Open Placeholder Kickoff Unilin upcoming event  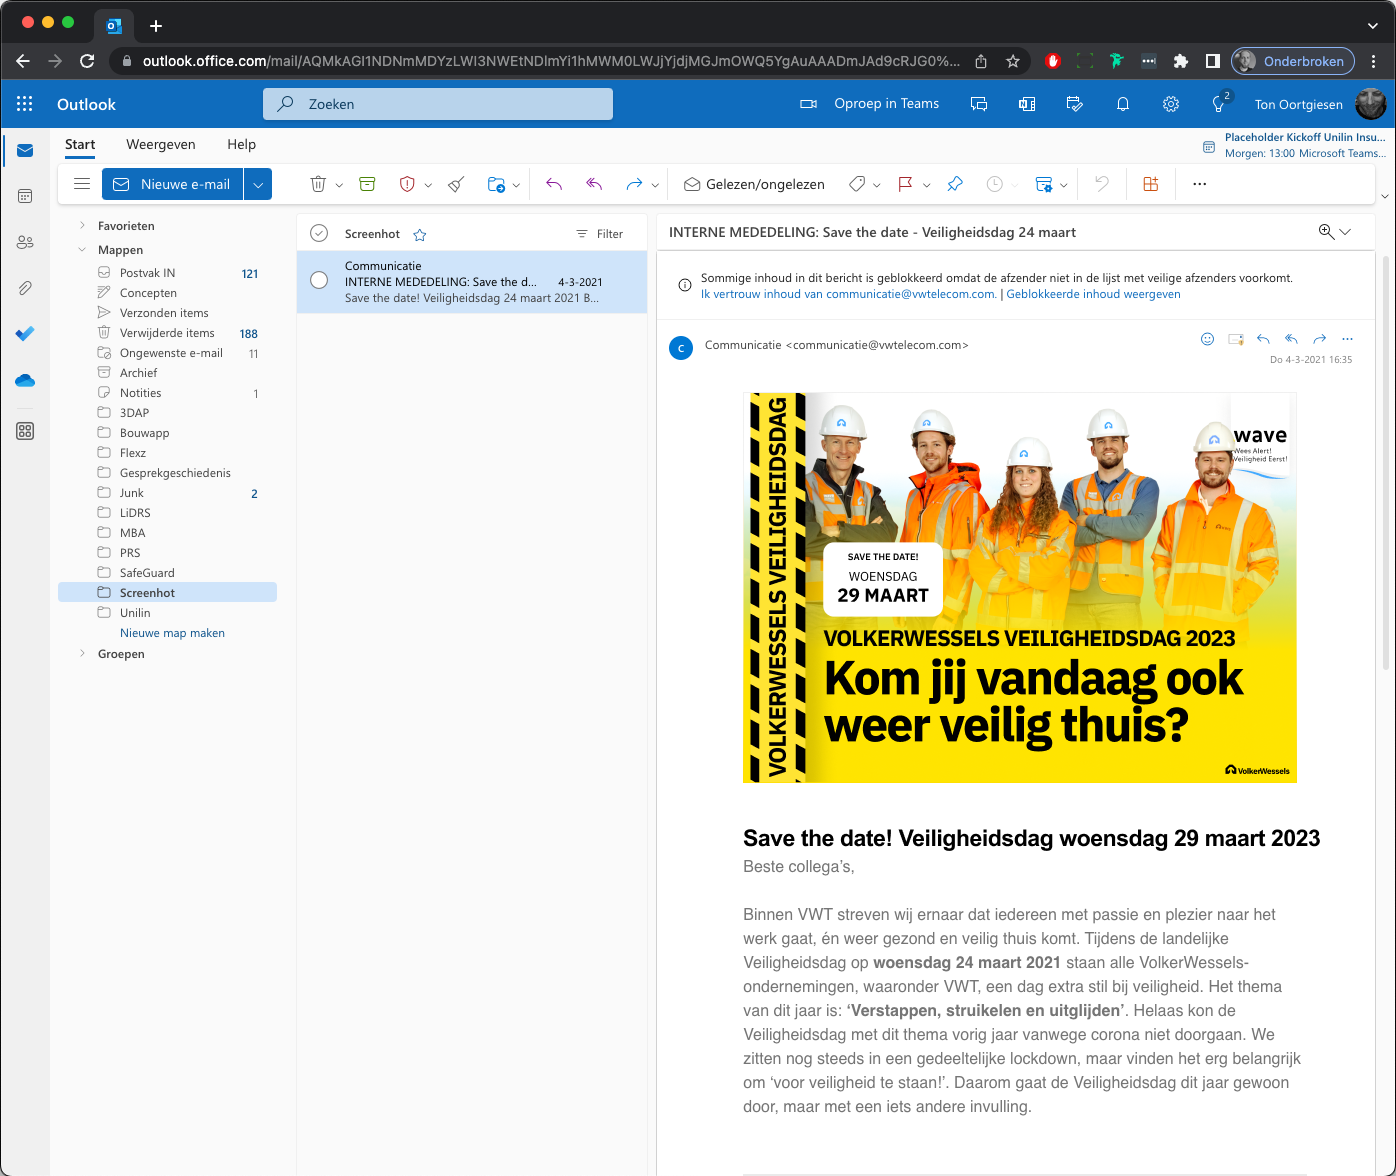click(1295, 145)
